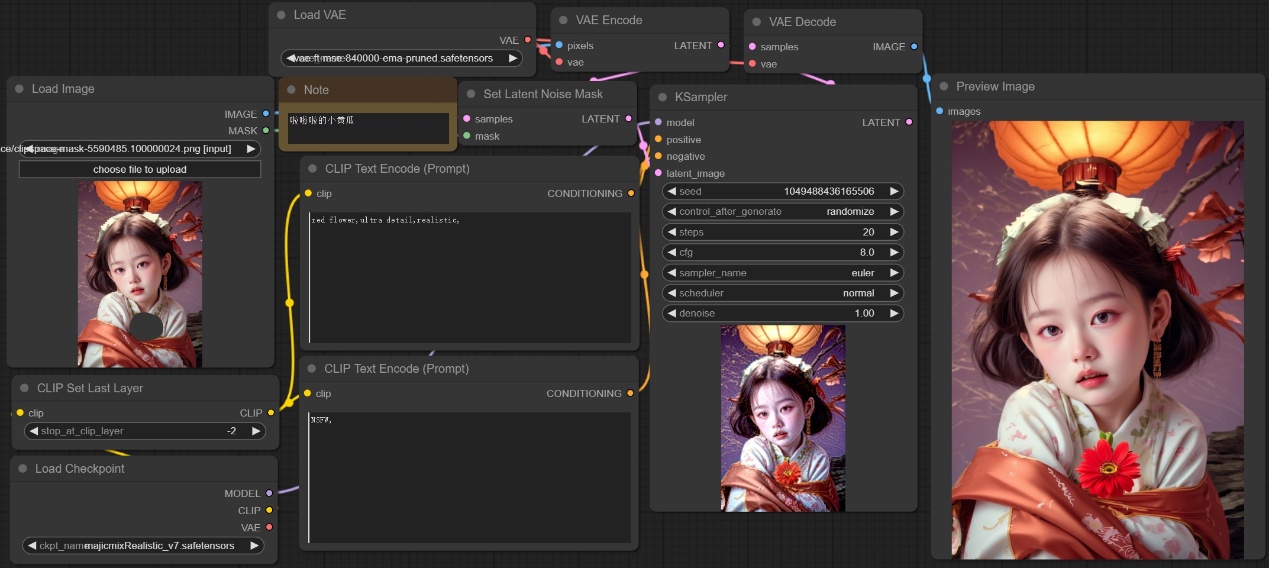Collapse the Preview Image node via title dot
This screenshot has height=568, width=1269.
(x=943, y=87)
